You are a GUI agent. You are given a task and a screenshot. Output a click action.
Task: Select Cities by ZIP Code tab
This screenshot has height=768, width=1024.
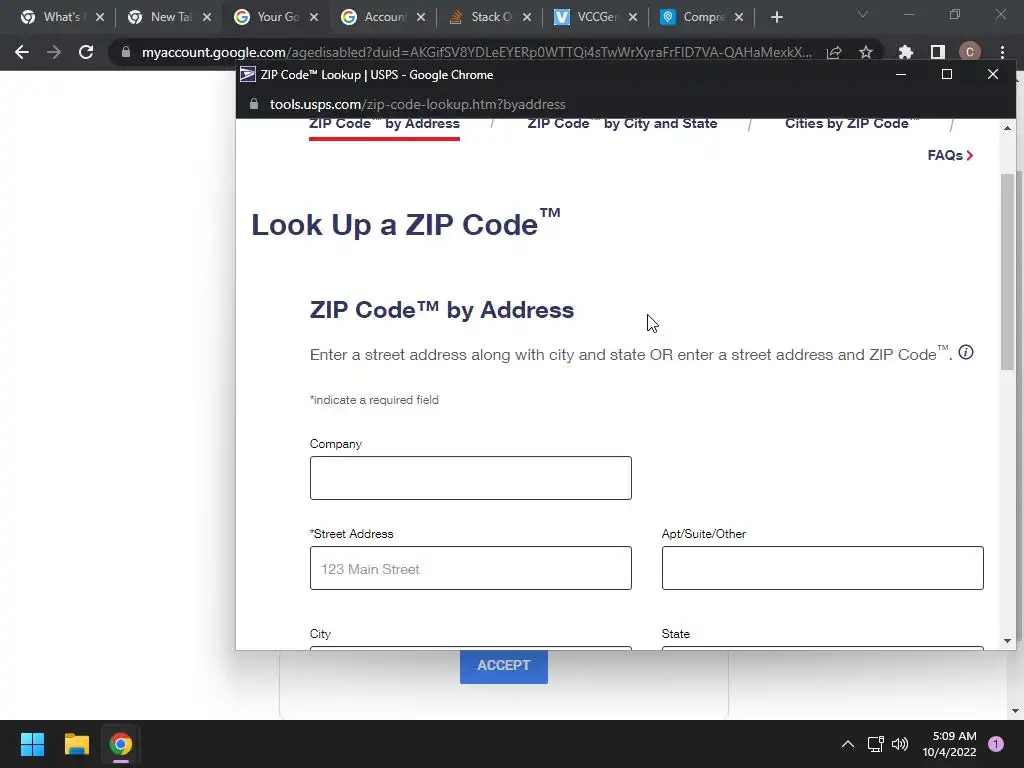point(852,124)
